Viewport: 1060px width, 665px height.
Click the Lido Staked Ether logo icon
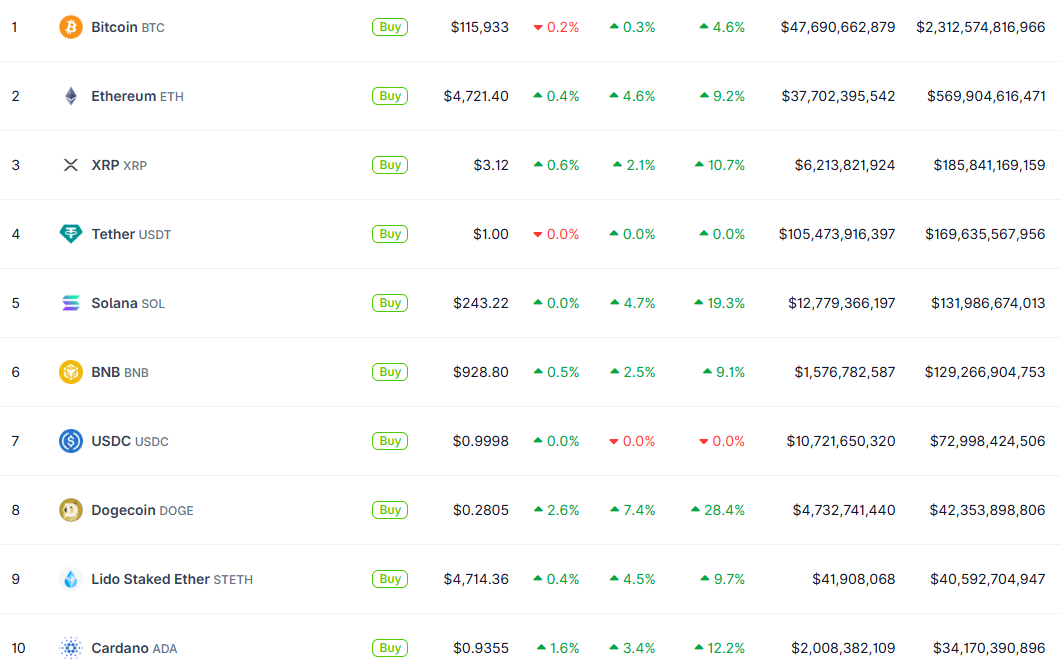click(70, 579)
